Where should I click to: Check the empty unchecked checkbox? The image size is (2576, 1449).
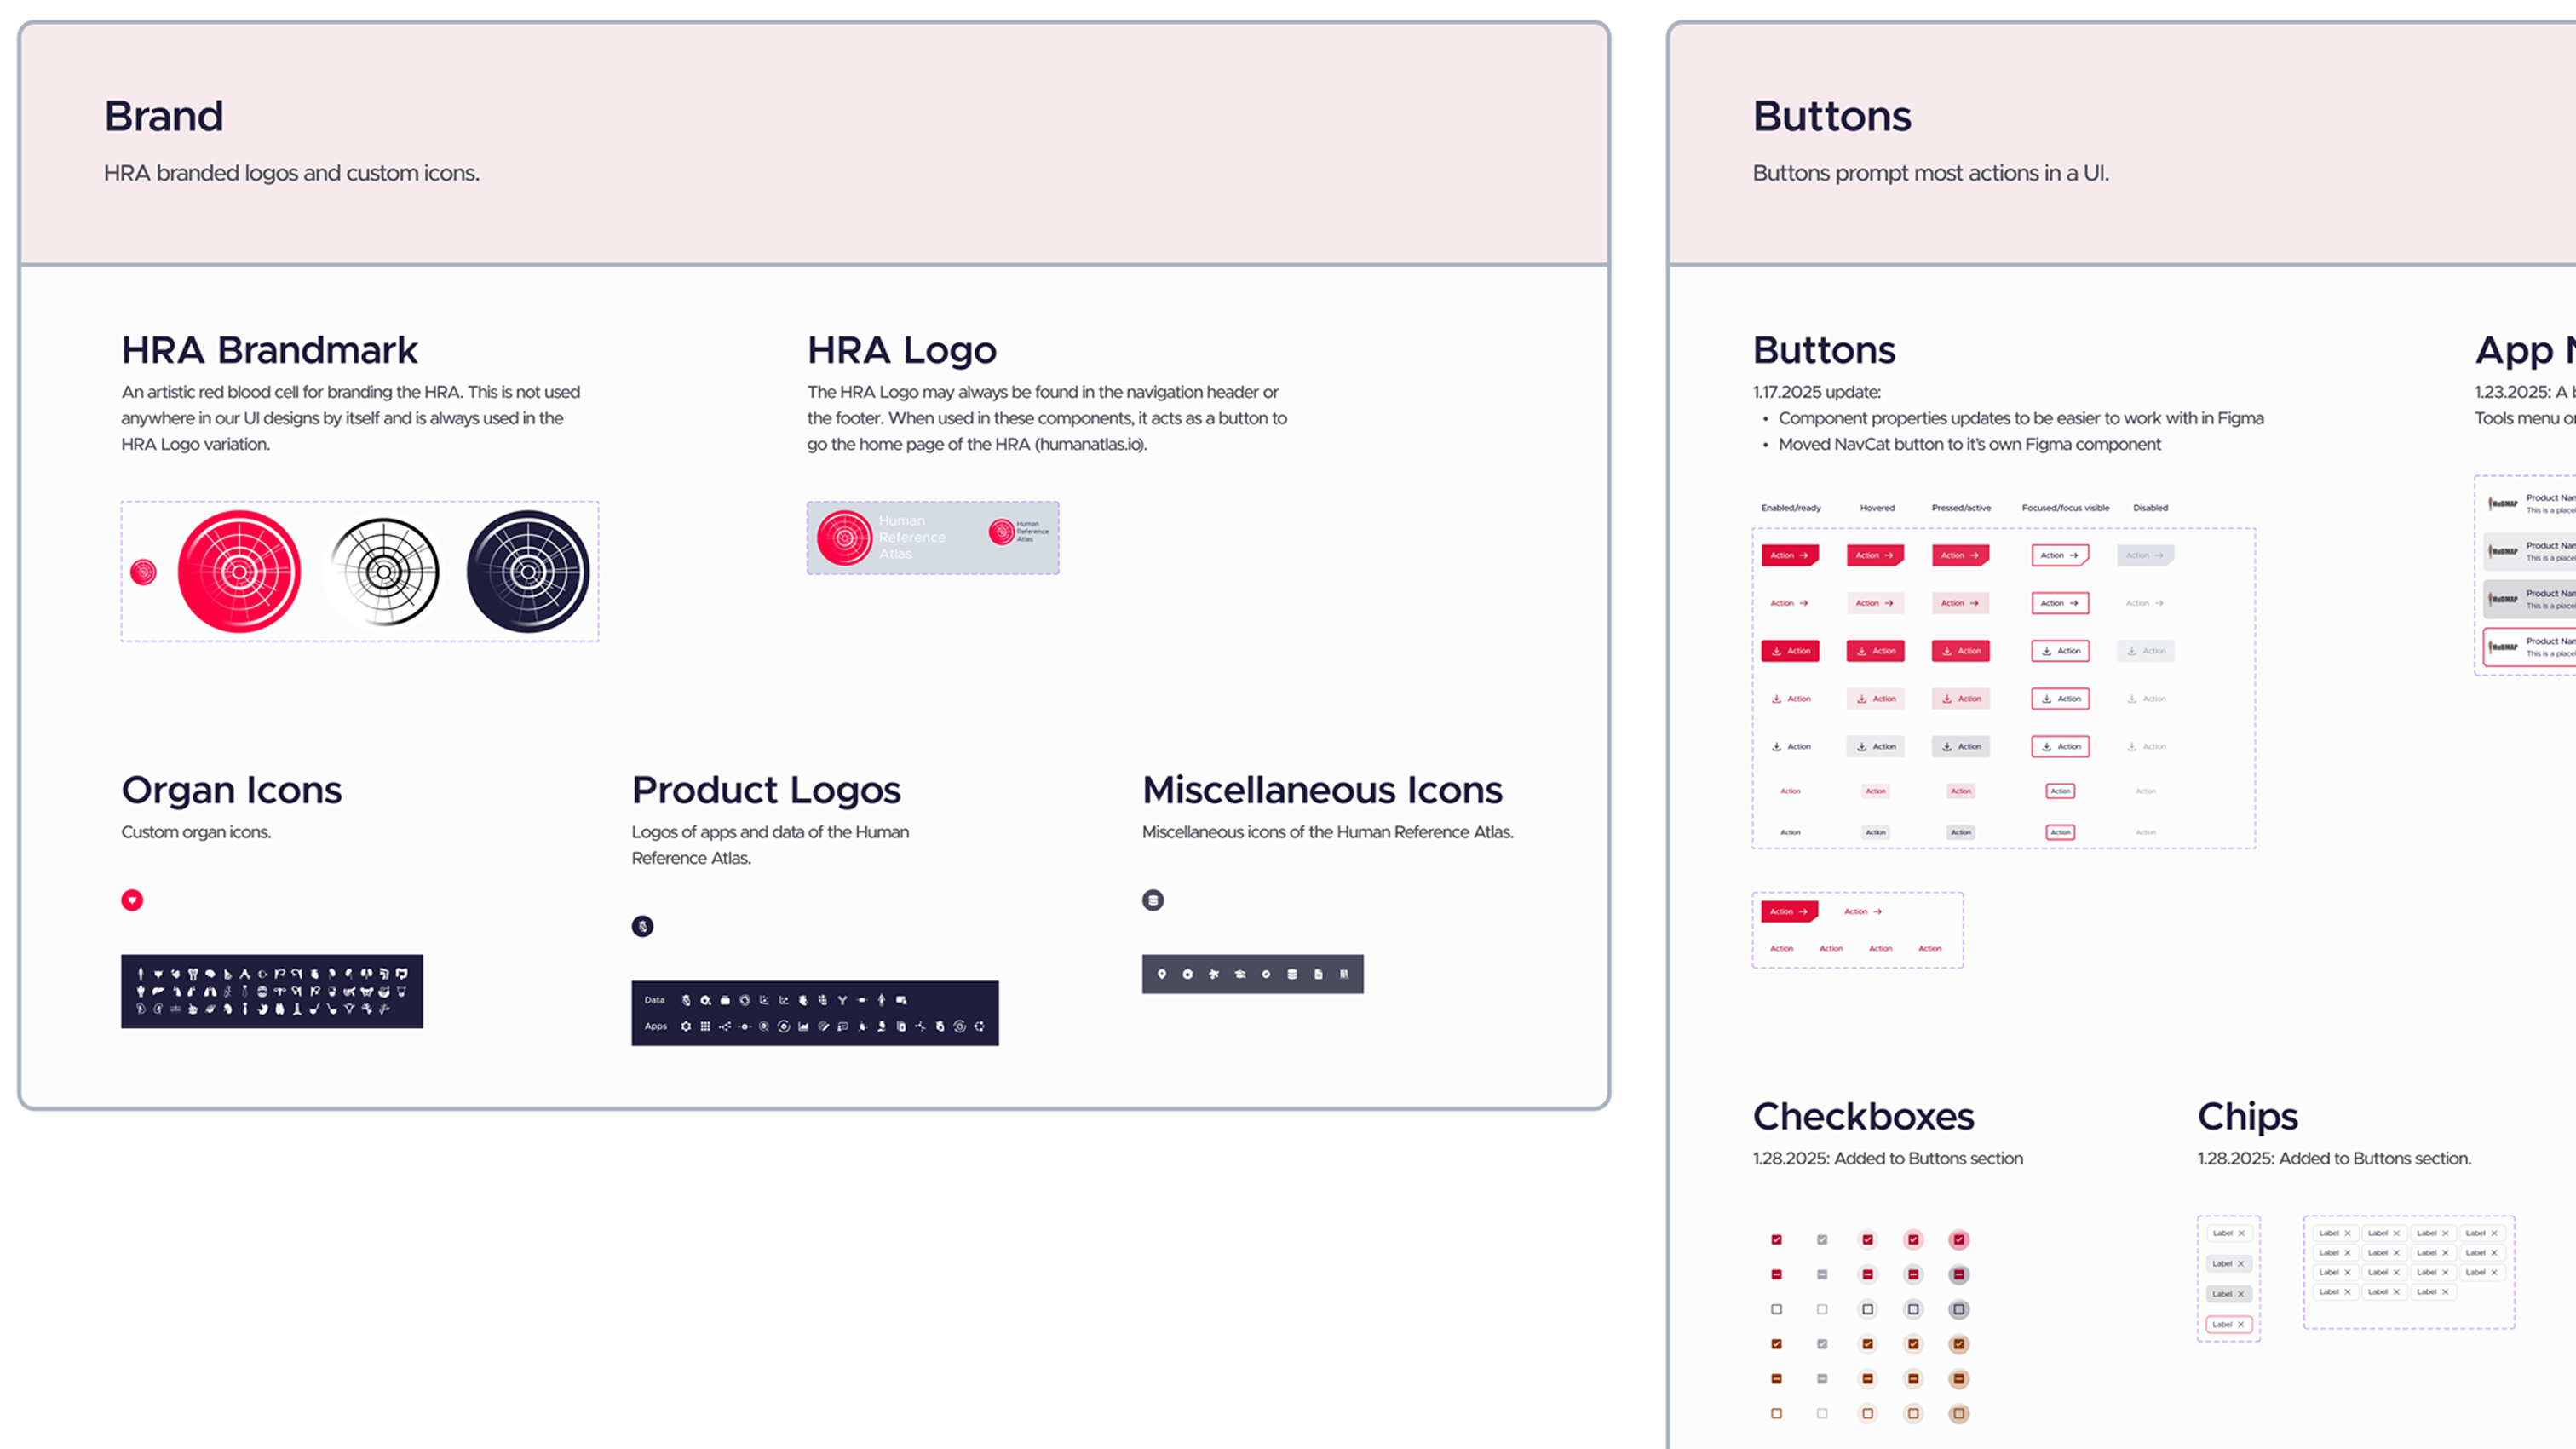click(x=1777, y=1310)
